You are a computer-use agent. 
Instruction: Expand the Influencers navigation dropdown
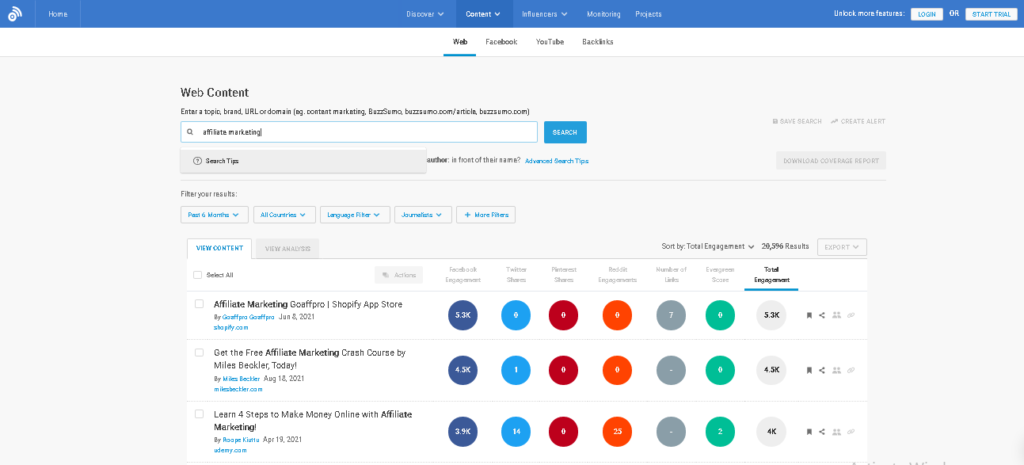click(x=545, y=14)
